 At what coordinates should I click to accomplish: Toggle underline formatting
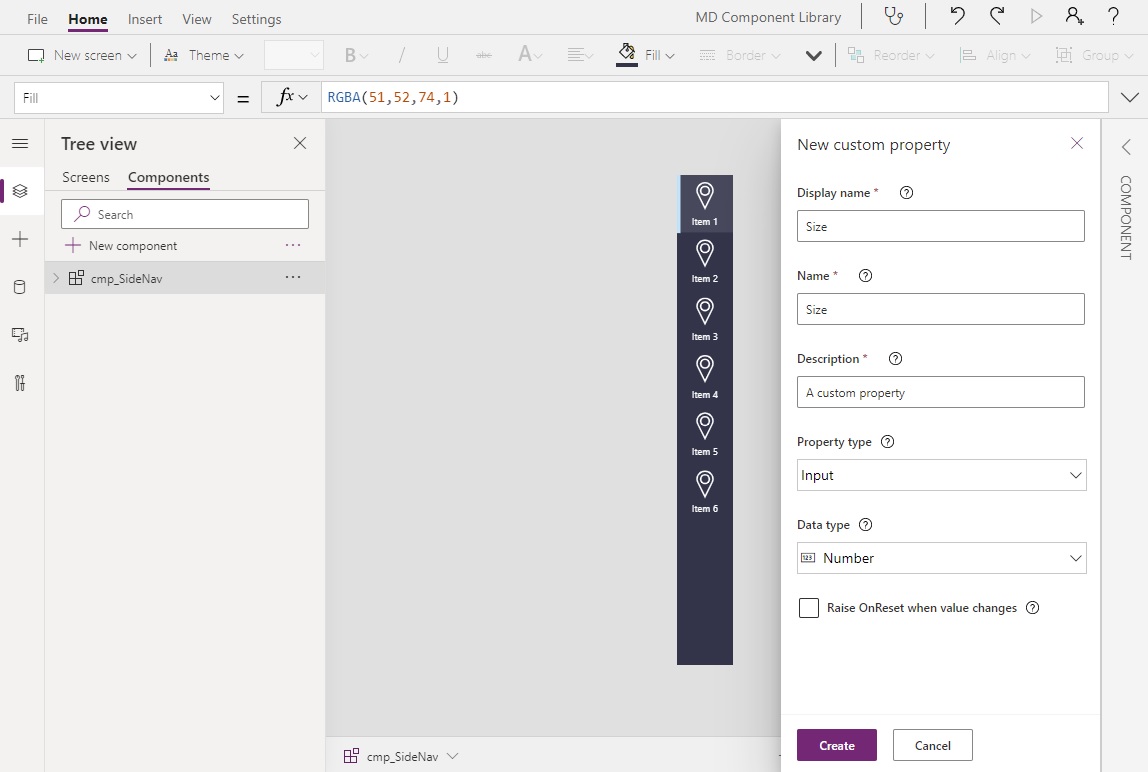pos(442,55)
